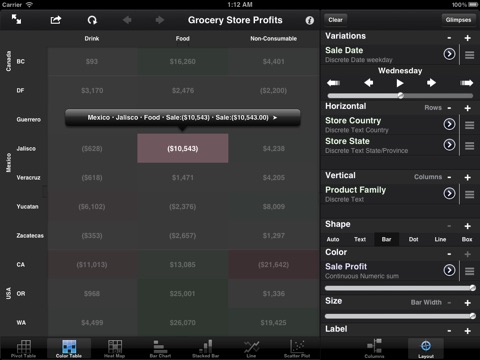Tap the Clear button
This screenshot has width=480, height=360.
[335, 20]
